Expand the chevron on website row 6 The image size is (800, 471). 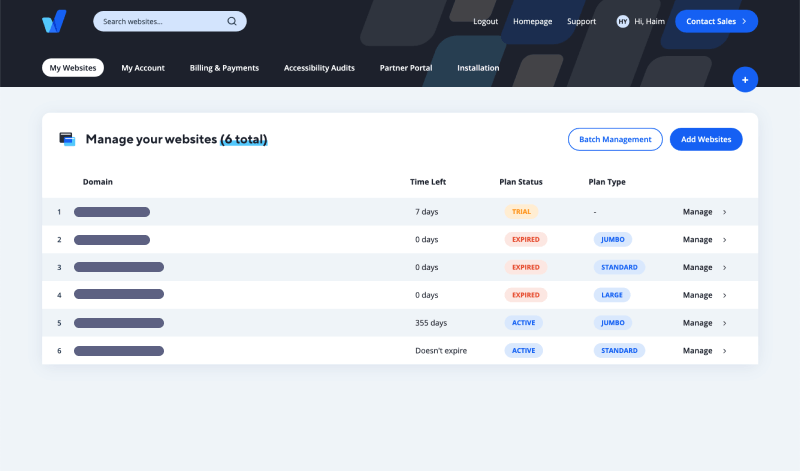[724, 351]
